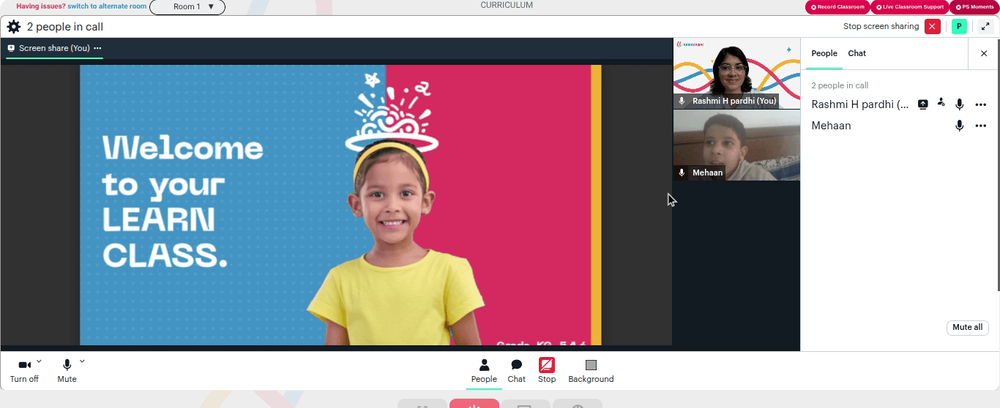The width and height of the screenshot is (1000, 408).
Task: Follow the switch to alternate room link
Action: (x=107, y=6)
